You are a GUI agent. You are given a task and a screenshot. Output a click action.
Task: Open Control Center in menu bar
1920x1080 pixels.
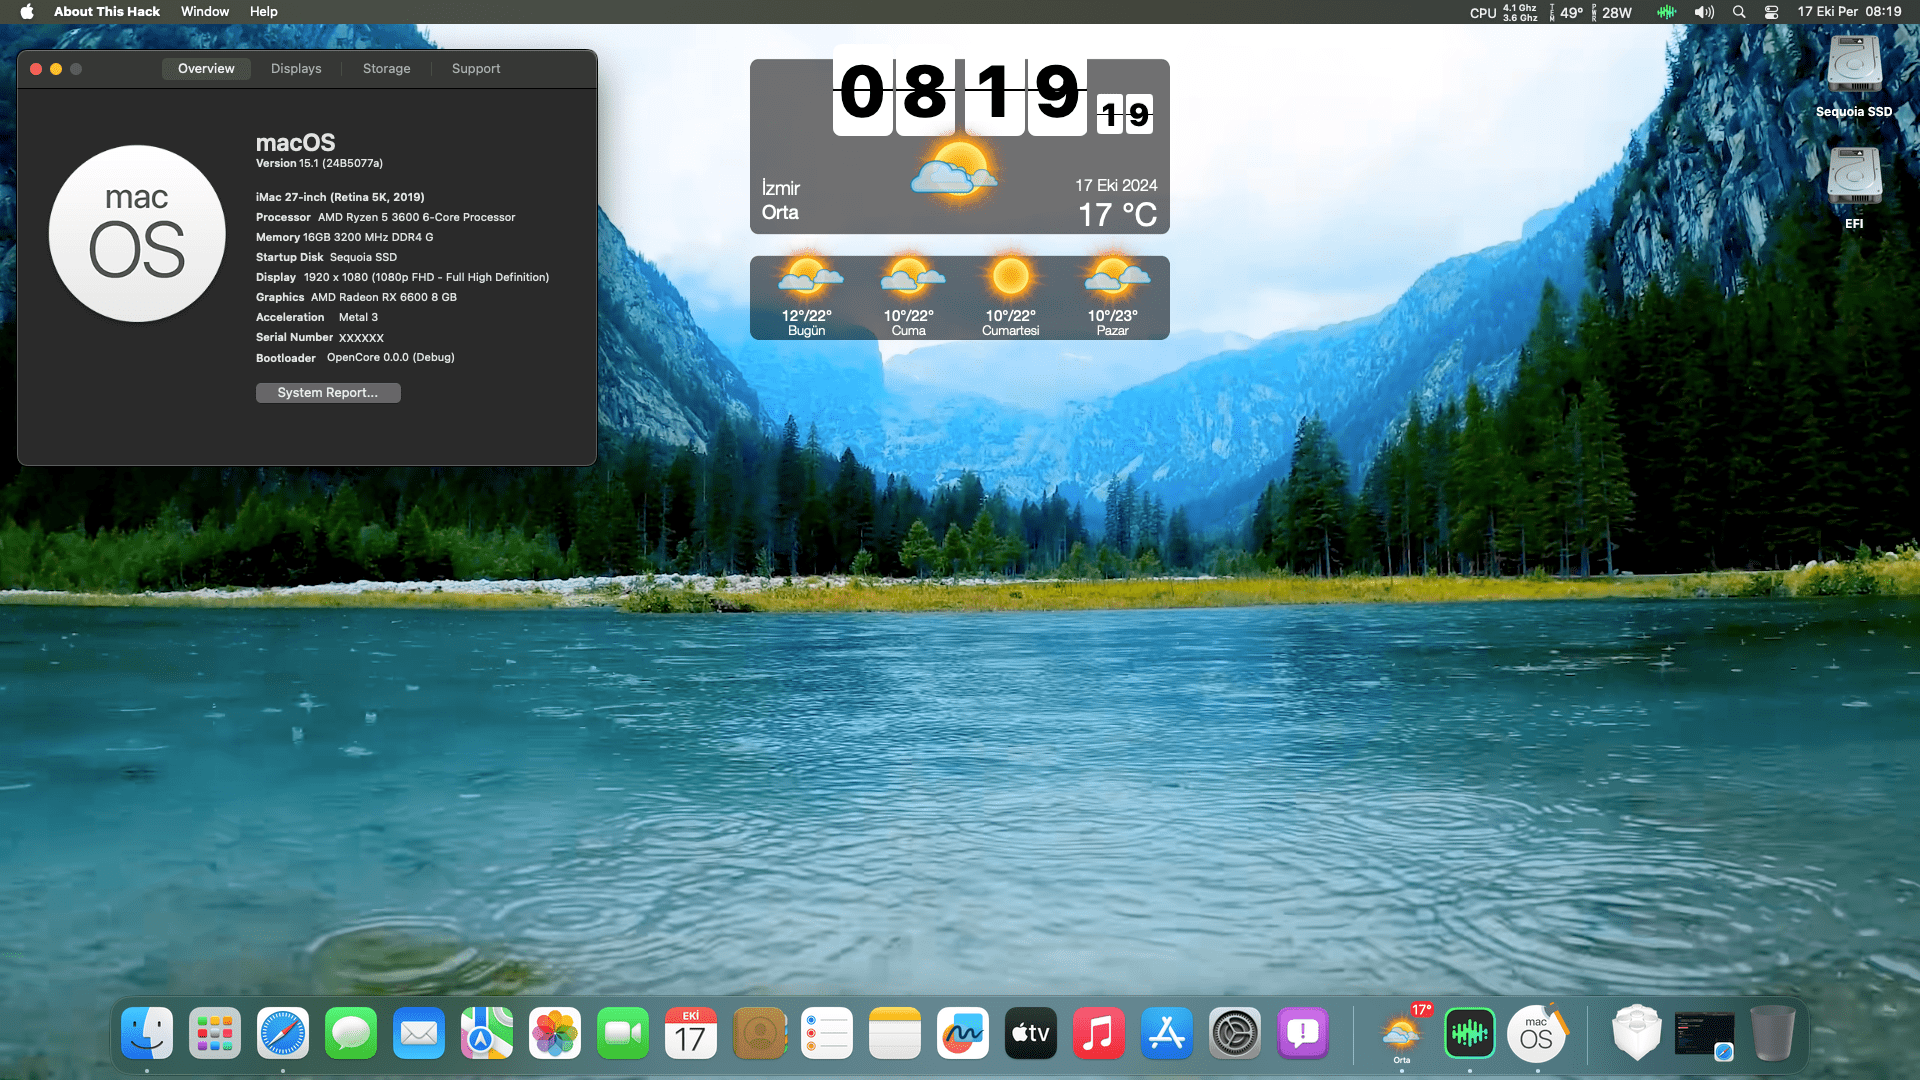[x=1771, y=12]
